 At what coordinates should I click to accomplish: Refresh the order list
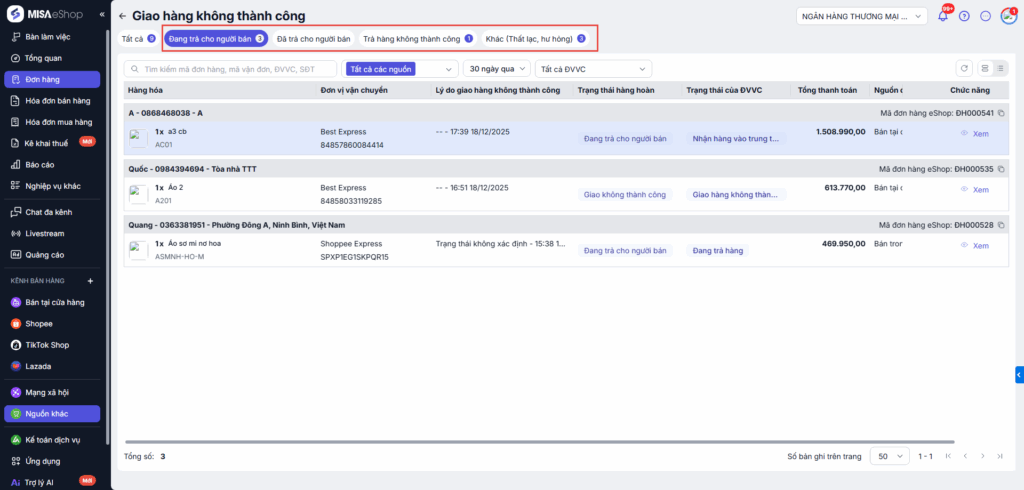pos(963,68)
